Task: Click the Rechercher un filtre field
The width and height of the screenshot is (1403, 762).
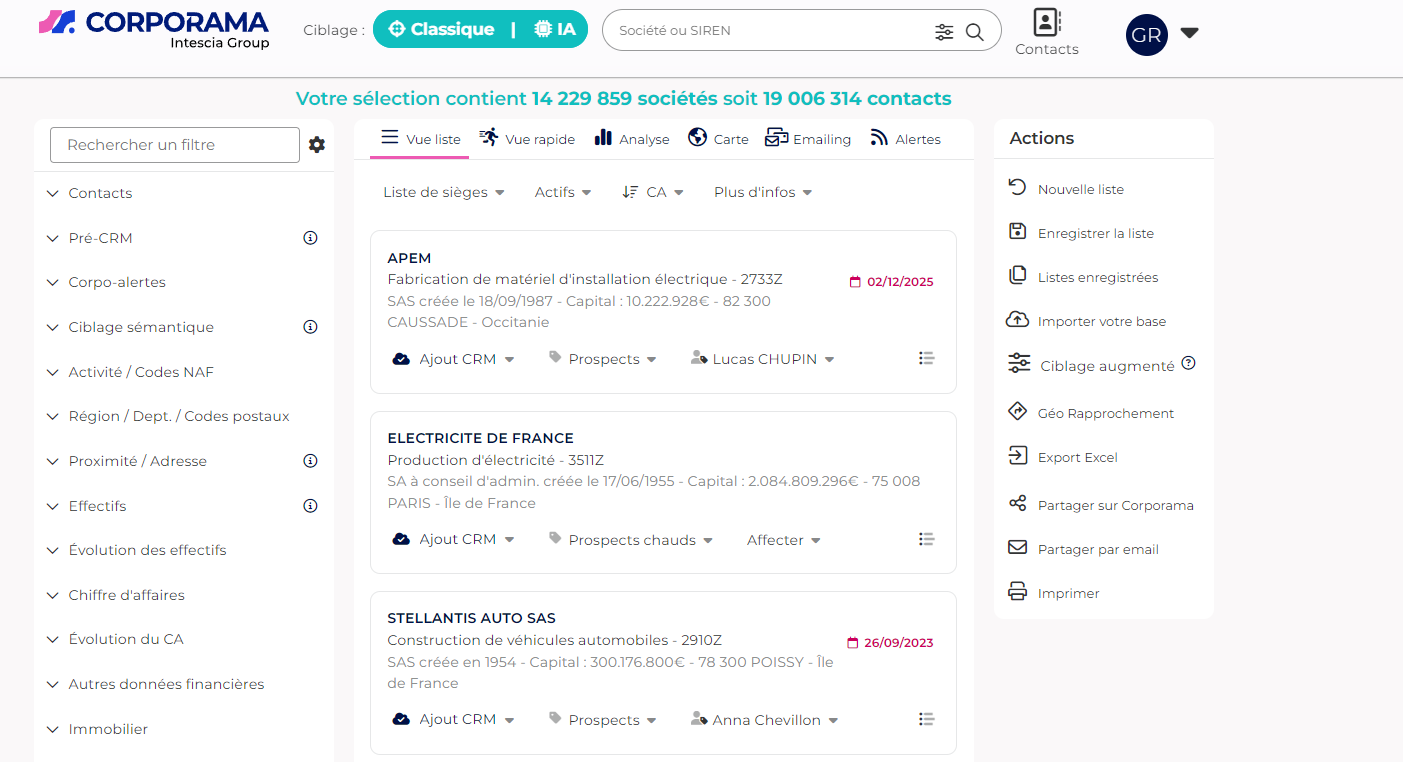Action: point(175,145)
